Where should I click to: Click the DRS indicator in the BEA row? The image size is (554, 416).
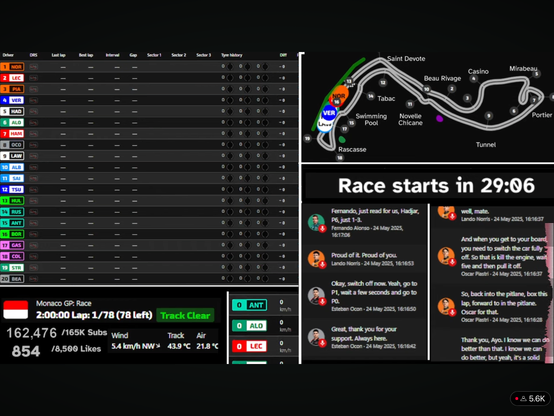coord(34,279)
